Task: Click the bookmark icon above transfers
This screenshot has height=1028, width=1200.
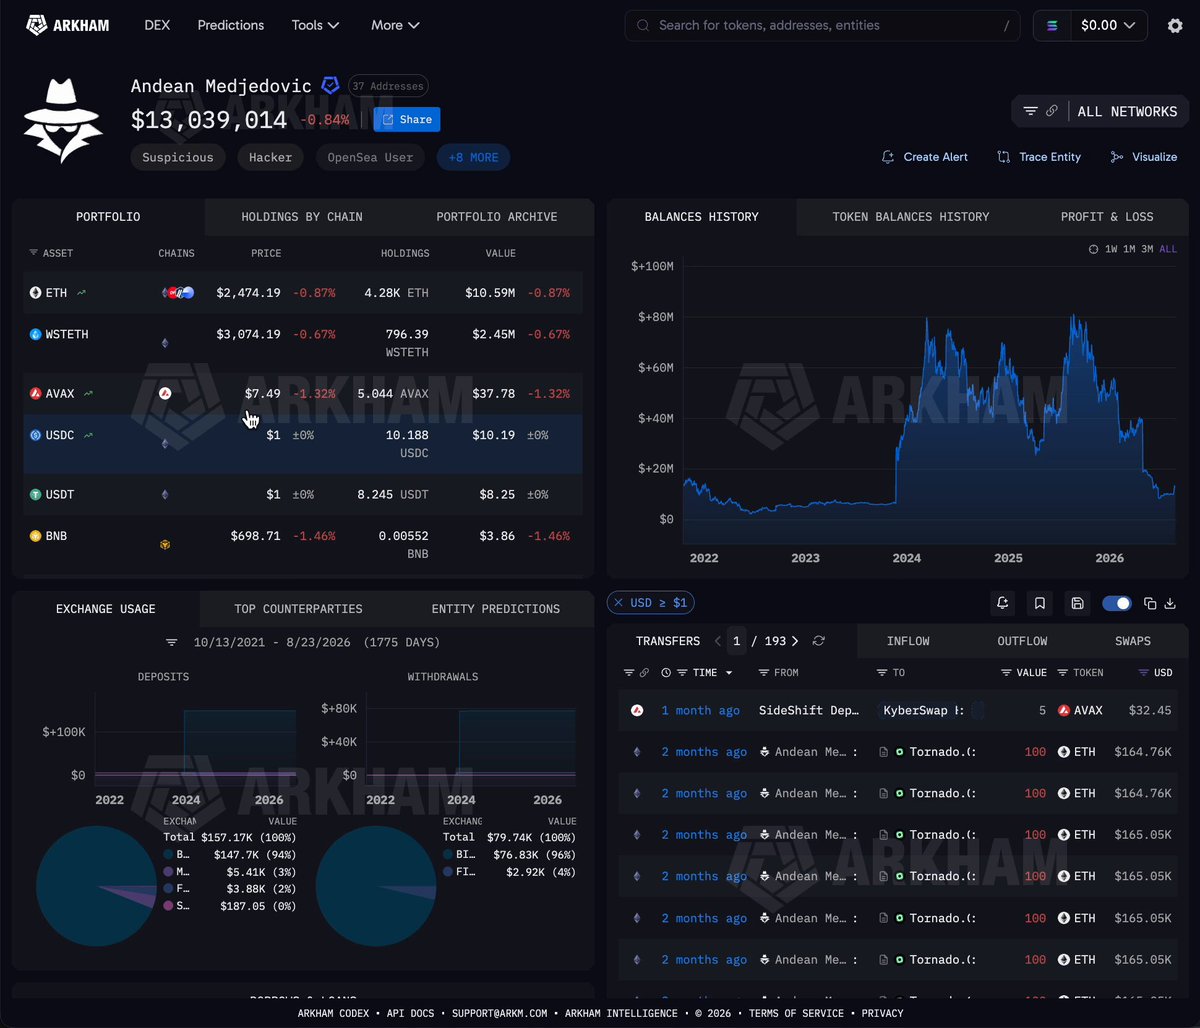Action: pyautogui.click(x=1040, y=603)
